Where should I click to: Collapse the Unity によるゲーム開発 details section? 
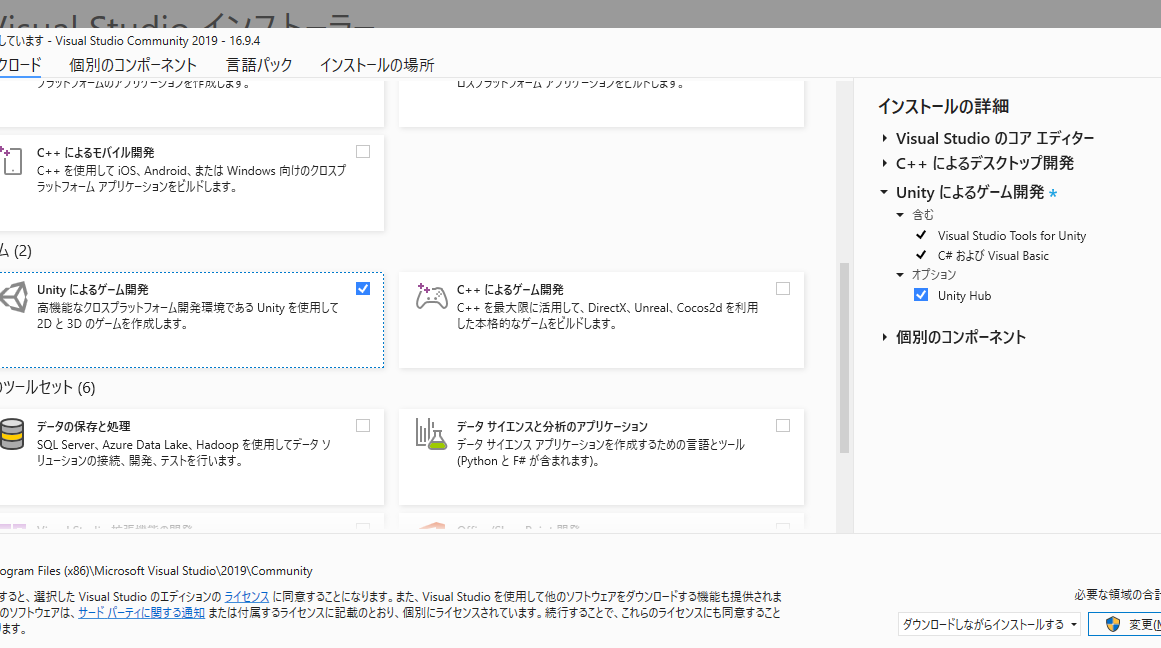pyautogui.click(x=883, y=192)
